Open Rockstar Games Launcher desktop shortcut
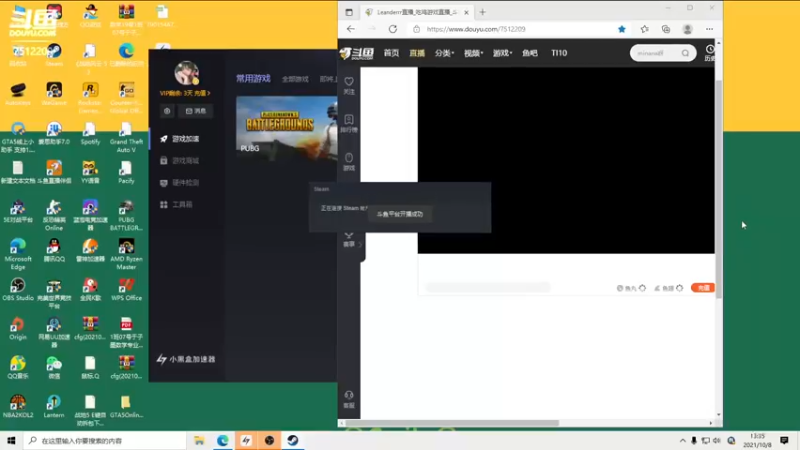Viewport: 800px width, 450px height. [90, 97]
